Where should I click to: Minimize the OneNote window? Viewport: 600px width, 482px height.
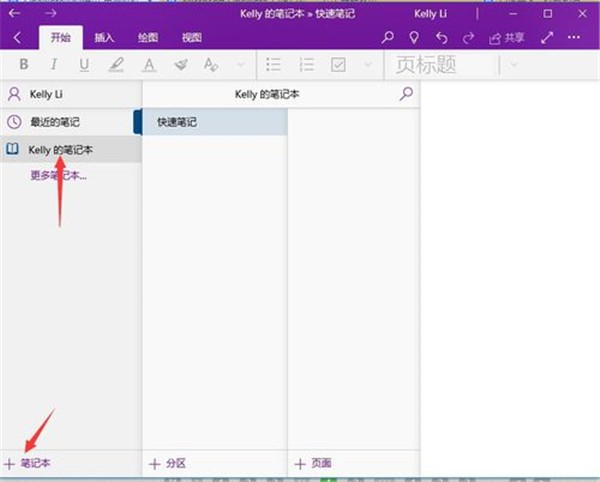[x=513, y=14]
